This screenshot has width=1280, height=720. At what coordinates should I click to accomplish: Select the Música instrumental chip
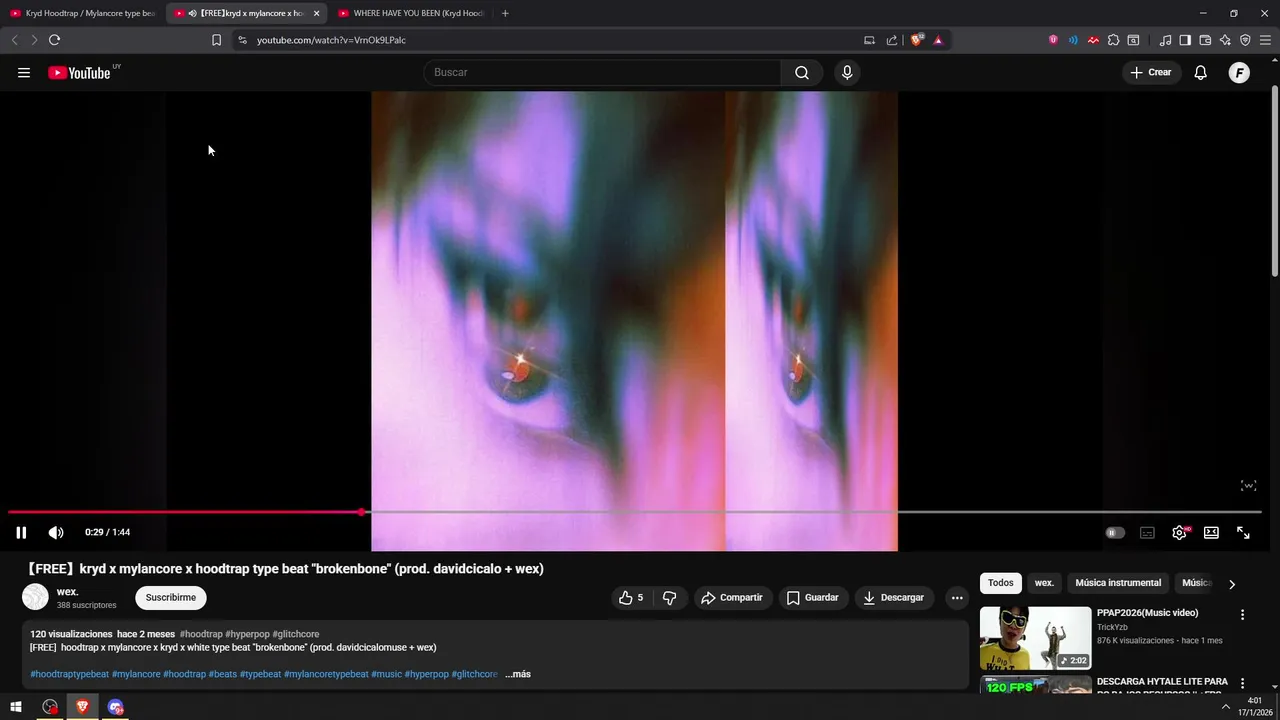tap(1118, 583)
